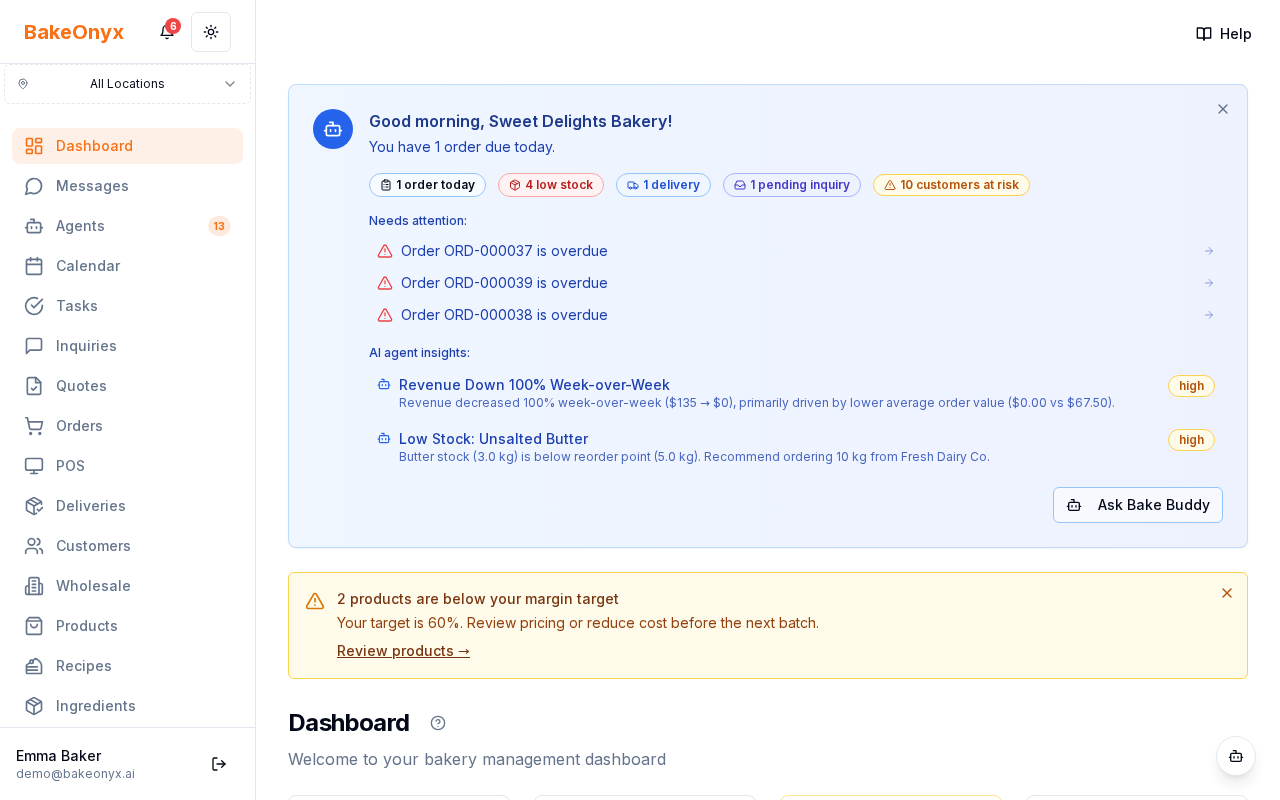
Task: Select the 1 pending inquiry chip
Action: (x=792, y=185)
